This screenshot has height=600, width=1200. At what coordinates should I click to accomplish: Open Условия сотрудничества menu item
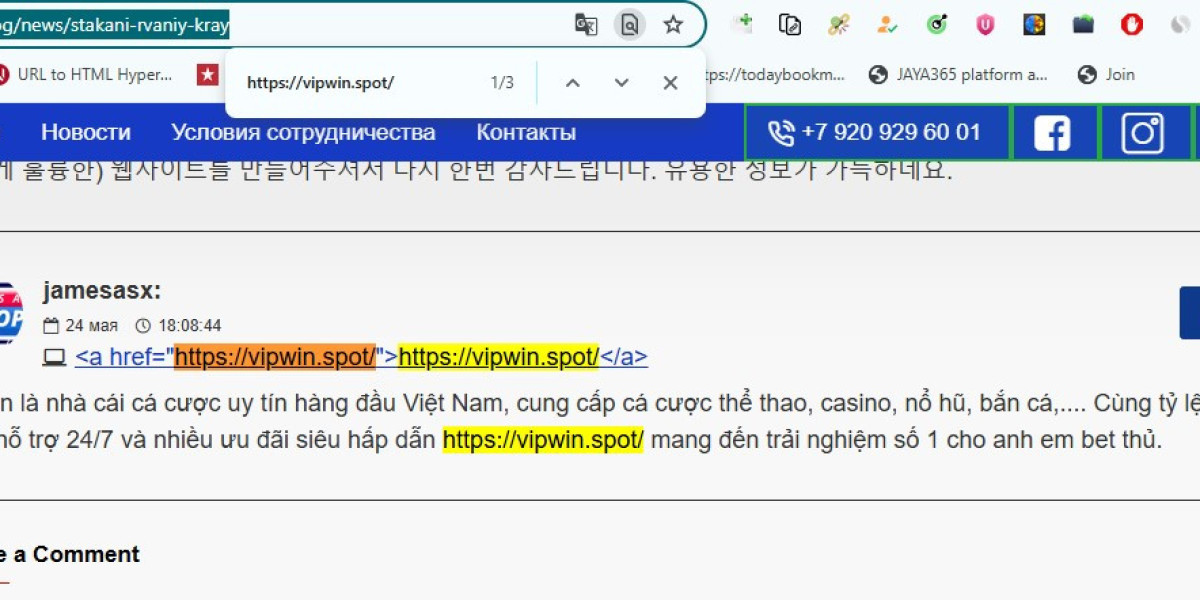point(303,132)
